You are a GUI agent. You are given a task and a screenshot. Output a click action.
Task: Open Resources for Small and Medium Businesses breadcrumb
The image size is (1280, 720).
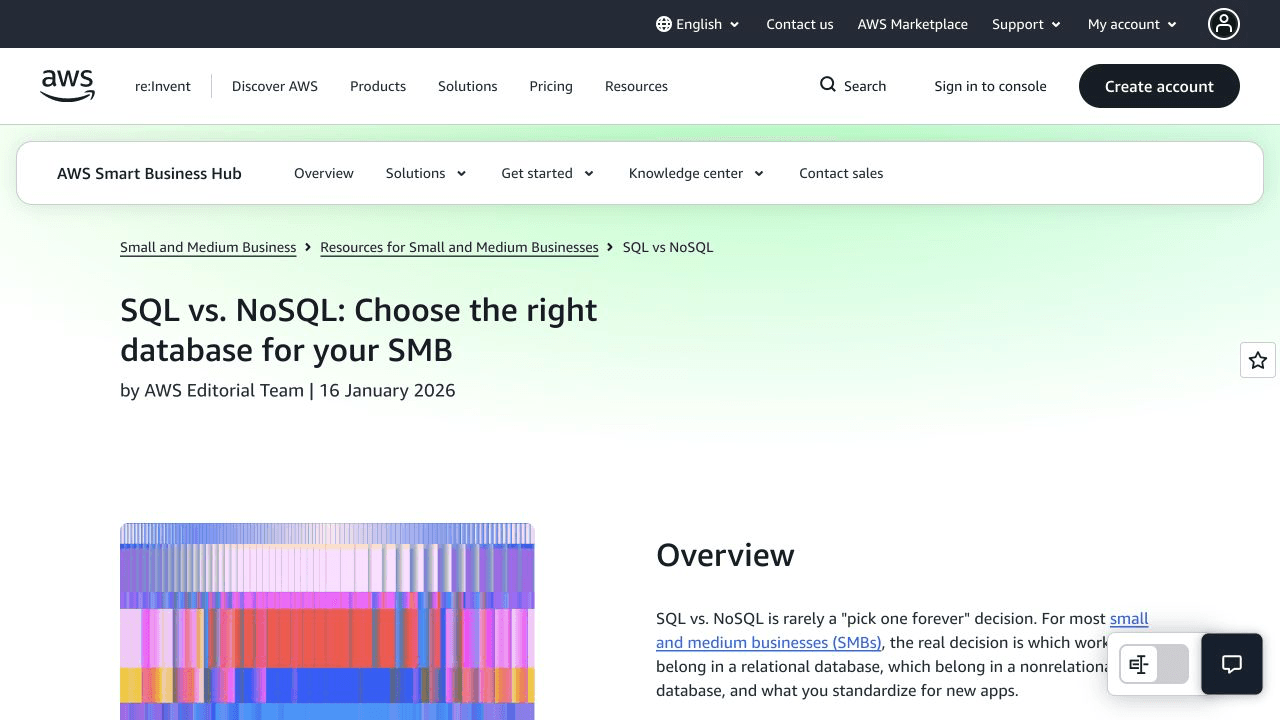[459, 247]
